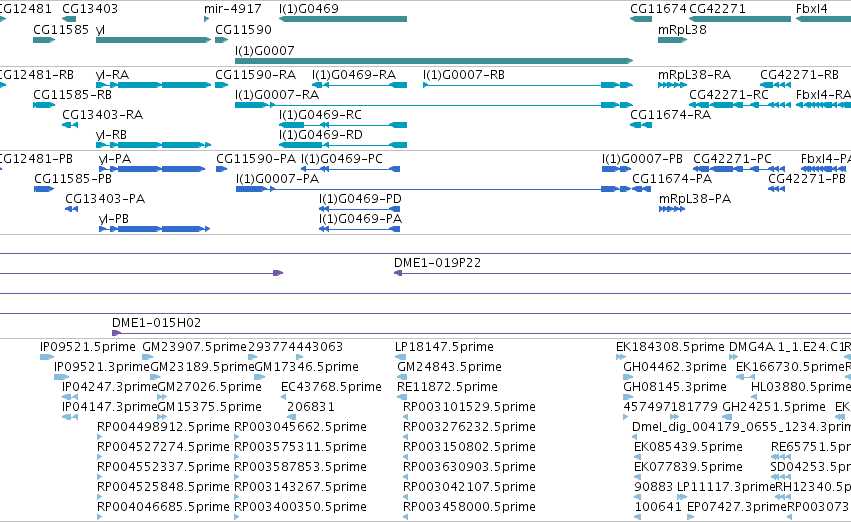Click protein l(1)G0469-PD label
This screenshot has width=851, height=522.
(360, 199)
